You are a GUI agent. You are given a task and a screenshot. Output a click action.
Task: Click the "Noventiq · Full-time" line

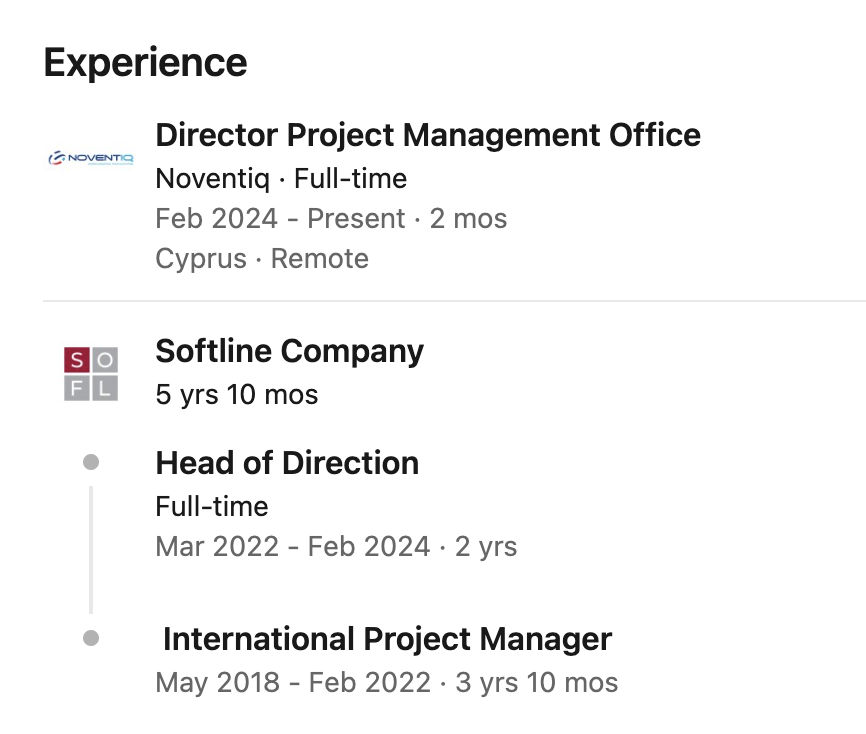click(x=281, y=179)
